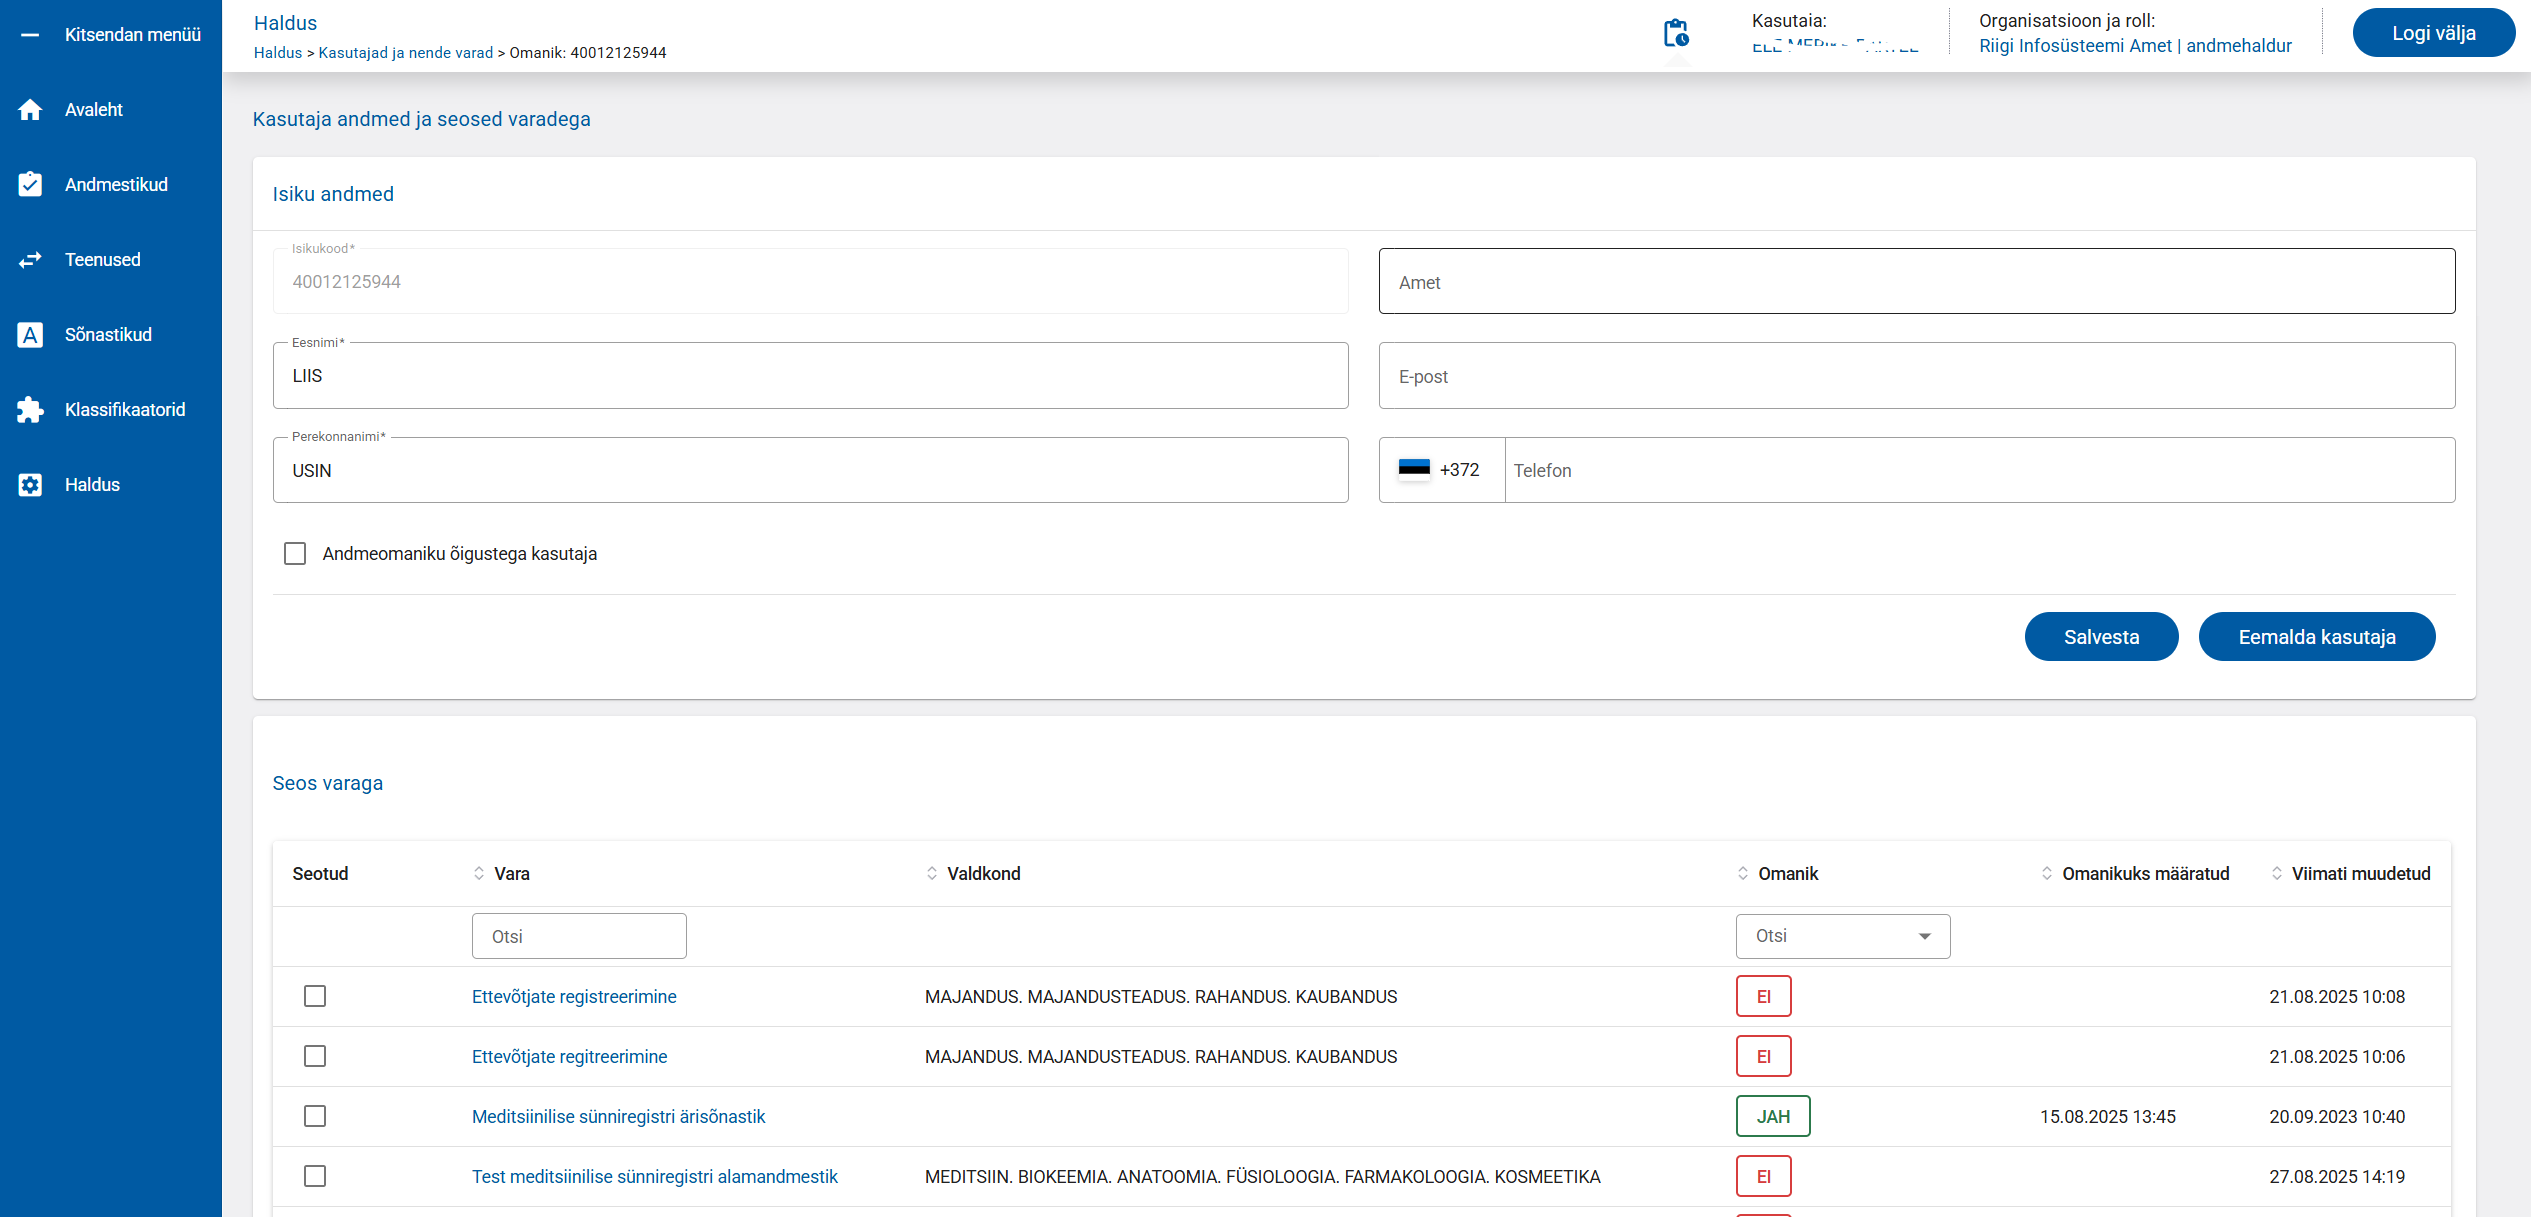The image size is (2531, 1217).
Task: Collapse sidebar with Kitsendan menüü icon
Action: 30,35
